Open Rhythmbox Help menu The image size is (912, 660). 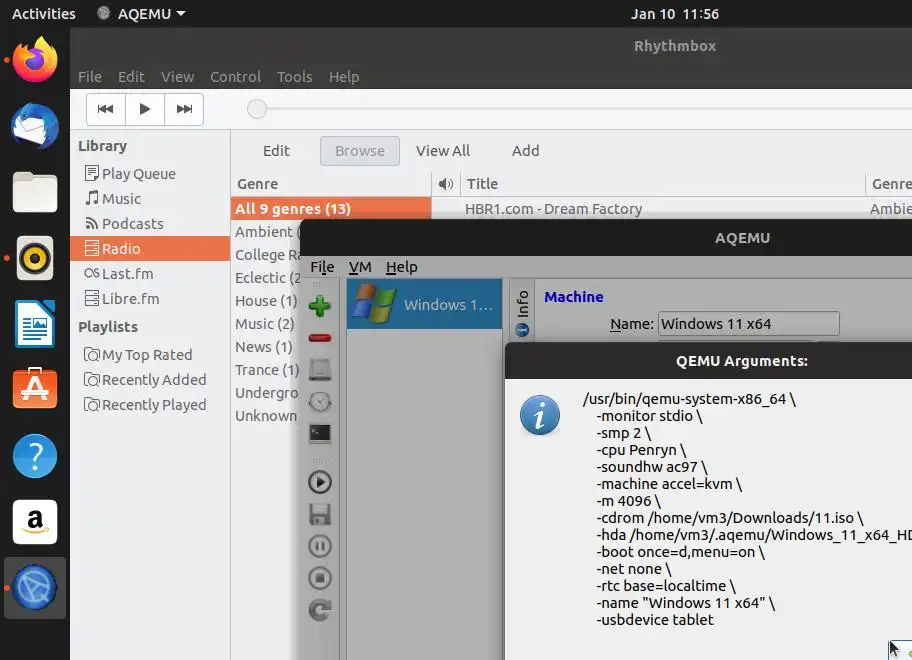coord(344,77)
